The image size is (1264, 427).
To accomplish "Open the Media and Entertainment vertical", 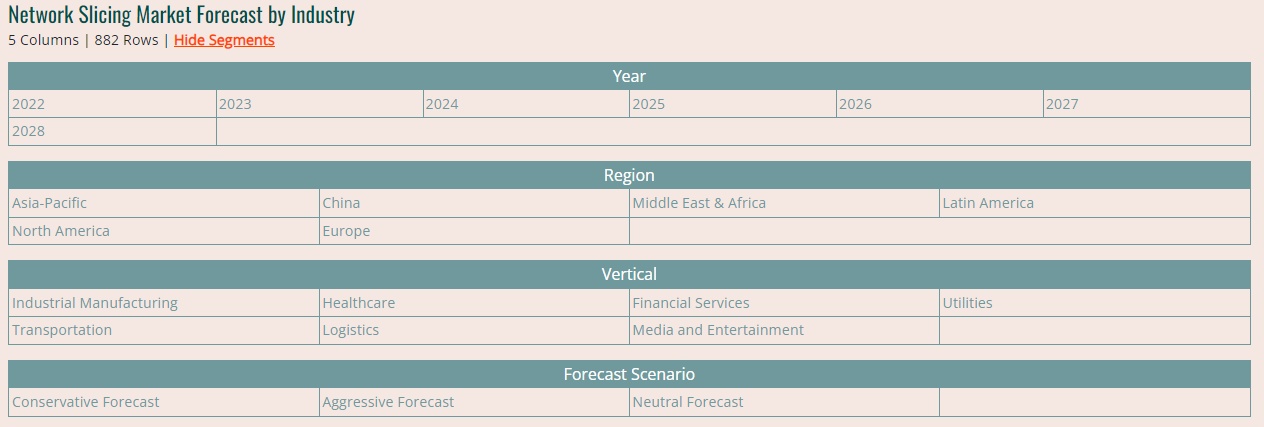I will click(x=718, y=330).
